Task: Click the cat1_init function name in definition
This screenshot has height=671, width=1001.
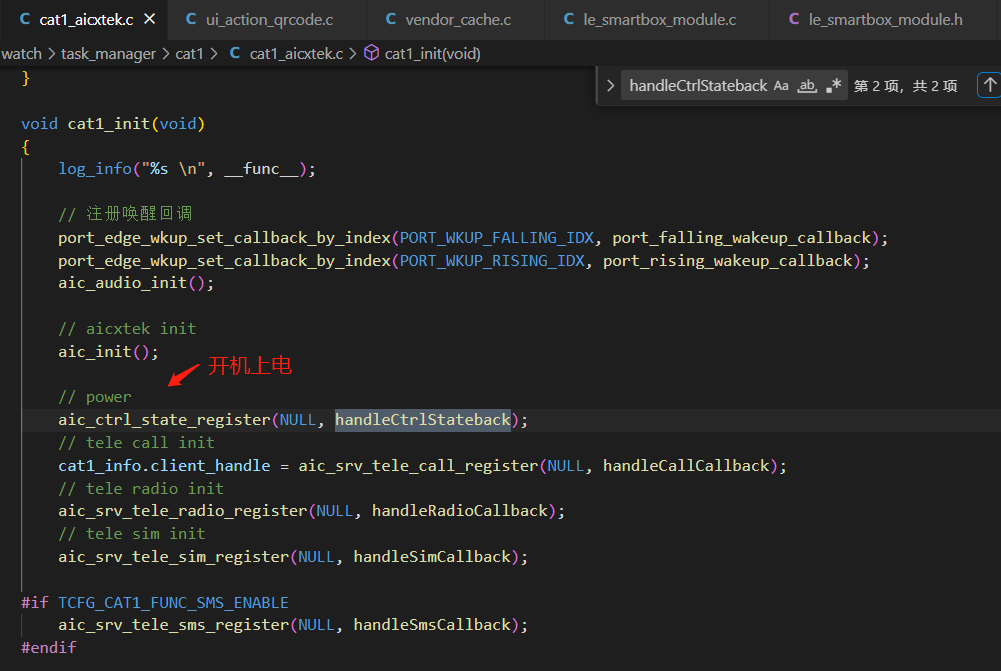Action: click(109, 123)
